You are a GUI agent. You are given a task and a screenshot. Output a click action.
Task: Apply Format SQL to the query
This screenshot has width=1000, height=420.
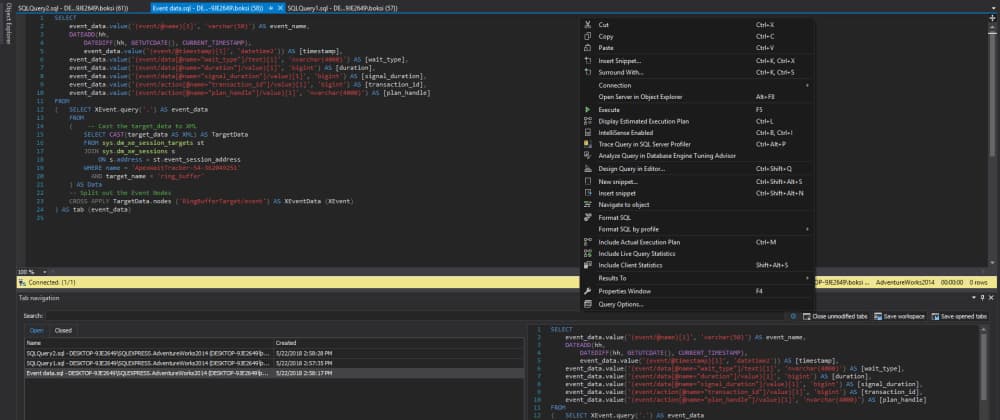pos(697,217)
